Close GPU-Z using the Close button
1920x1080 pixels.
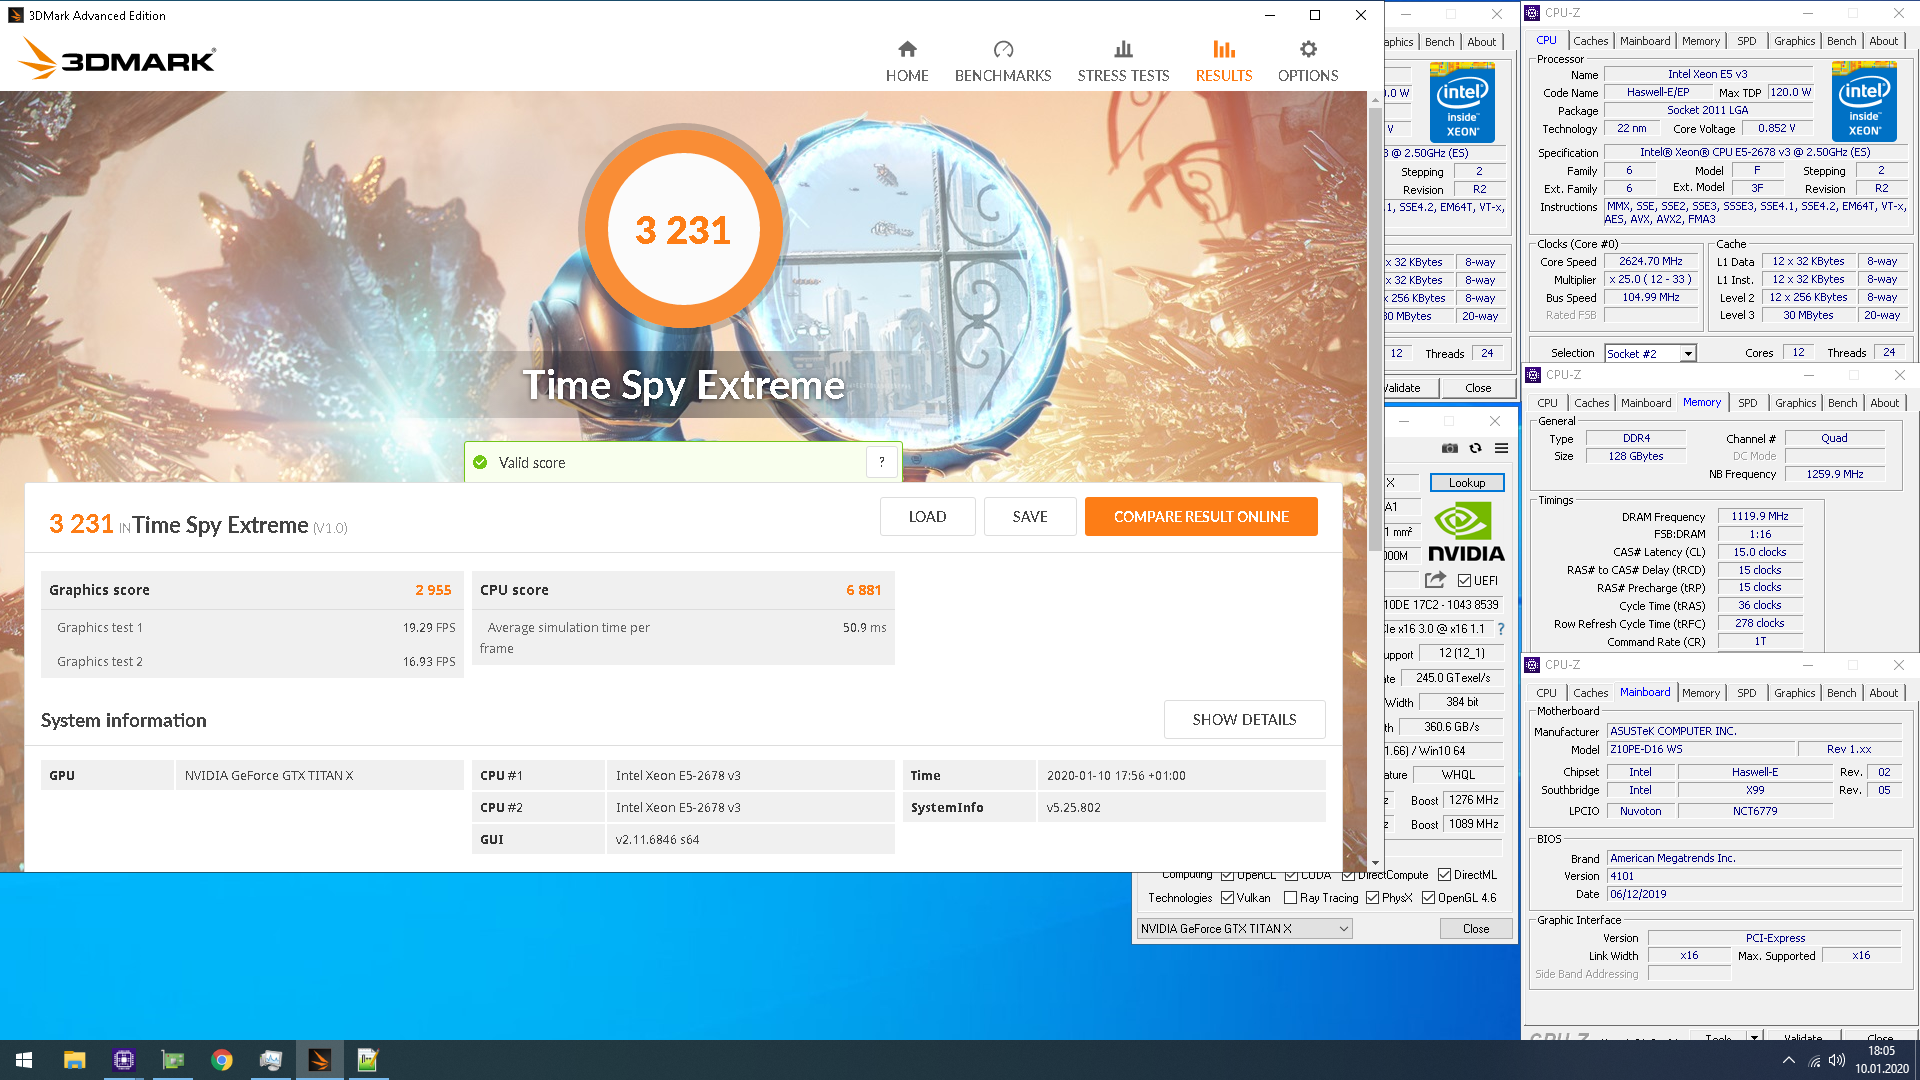point(1475,929)
